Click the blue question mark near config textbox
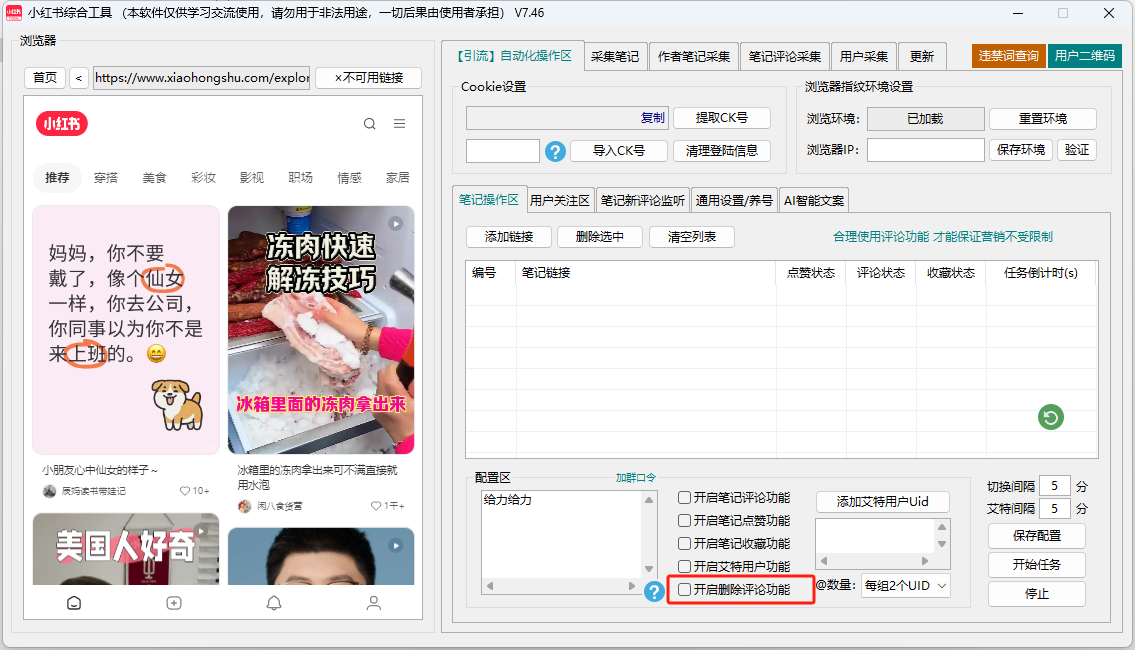 (x=654, y=591)
